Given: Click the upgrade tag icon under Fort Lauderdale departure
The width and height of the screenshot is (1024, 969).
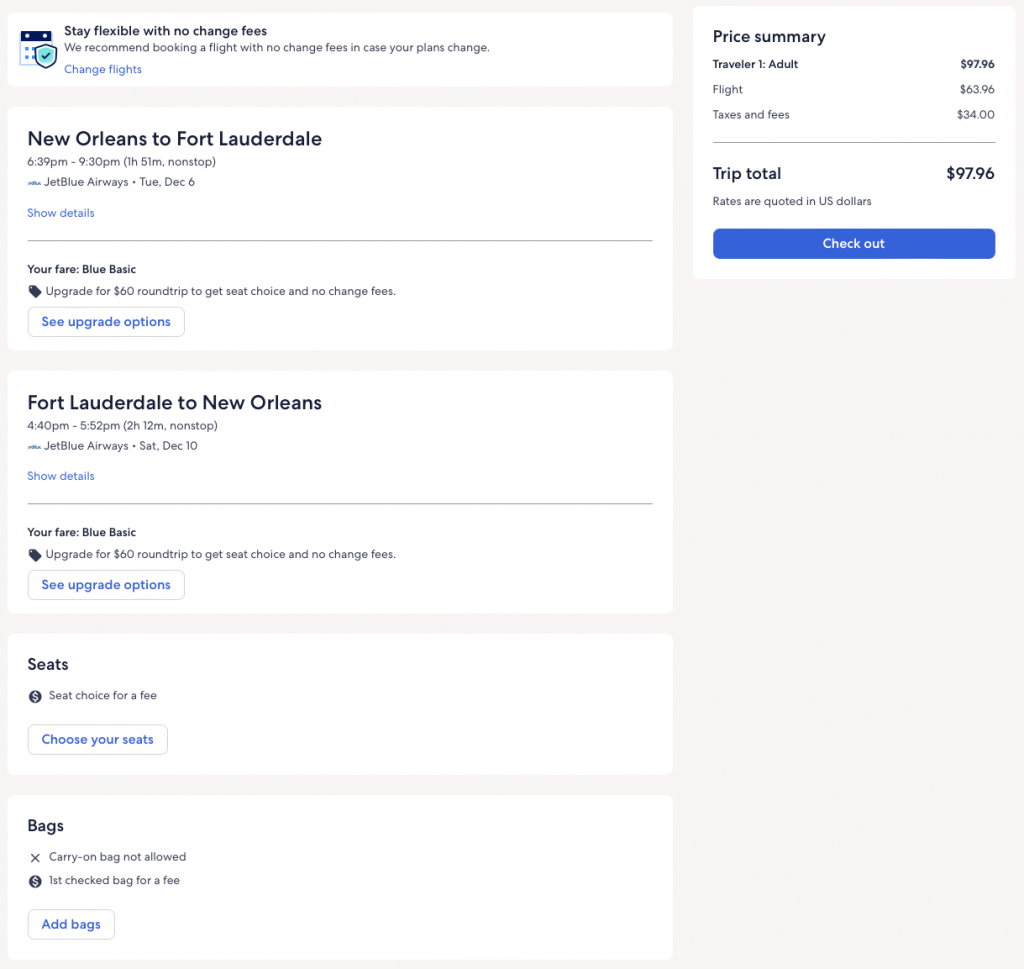Looking at the screenshot, I should [x=35, y=555].
